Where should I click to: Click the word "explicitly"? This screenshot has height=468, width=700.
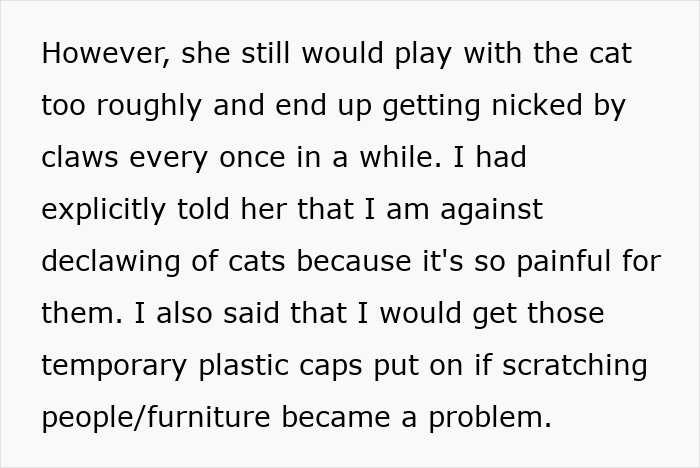click(104, 210)
